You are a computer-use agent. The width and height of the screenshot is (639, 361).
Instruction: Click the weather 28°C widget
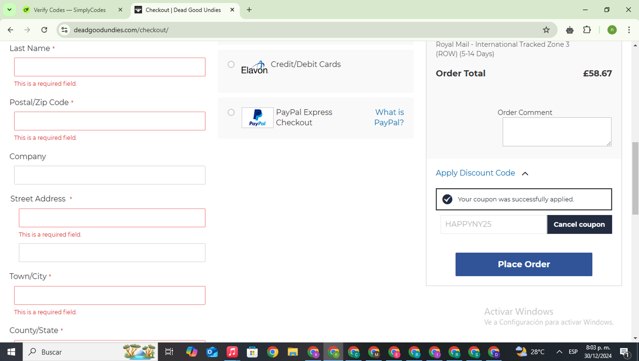pos(530,352)
